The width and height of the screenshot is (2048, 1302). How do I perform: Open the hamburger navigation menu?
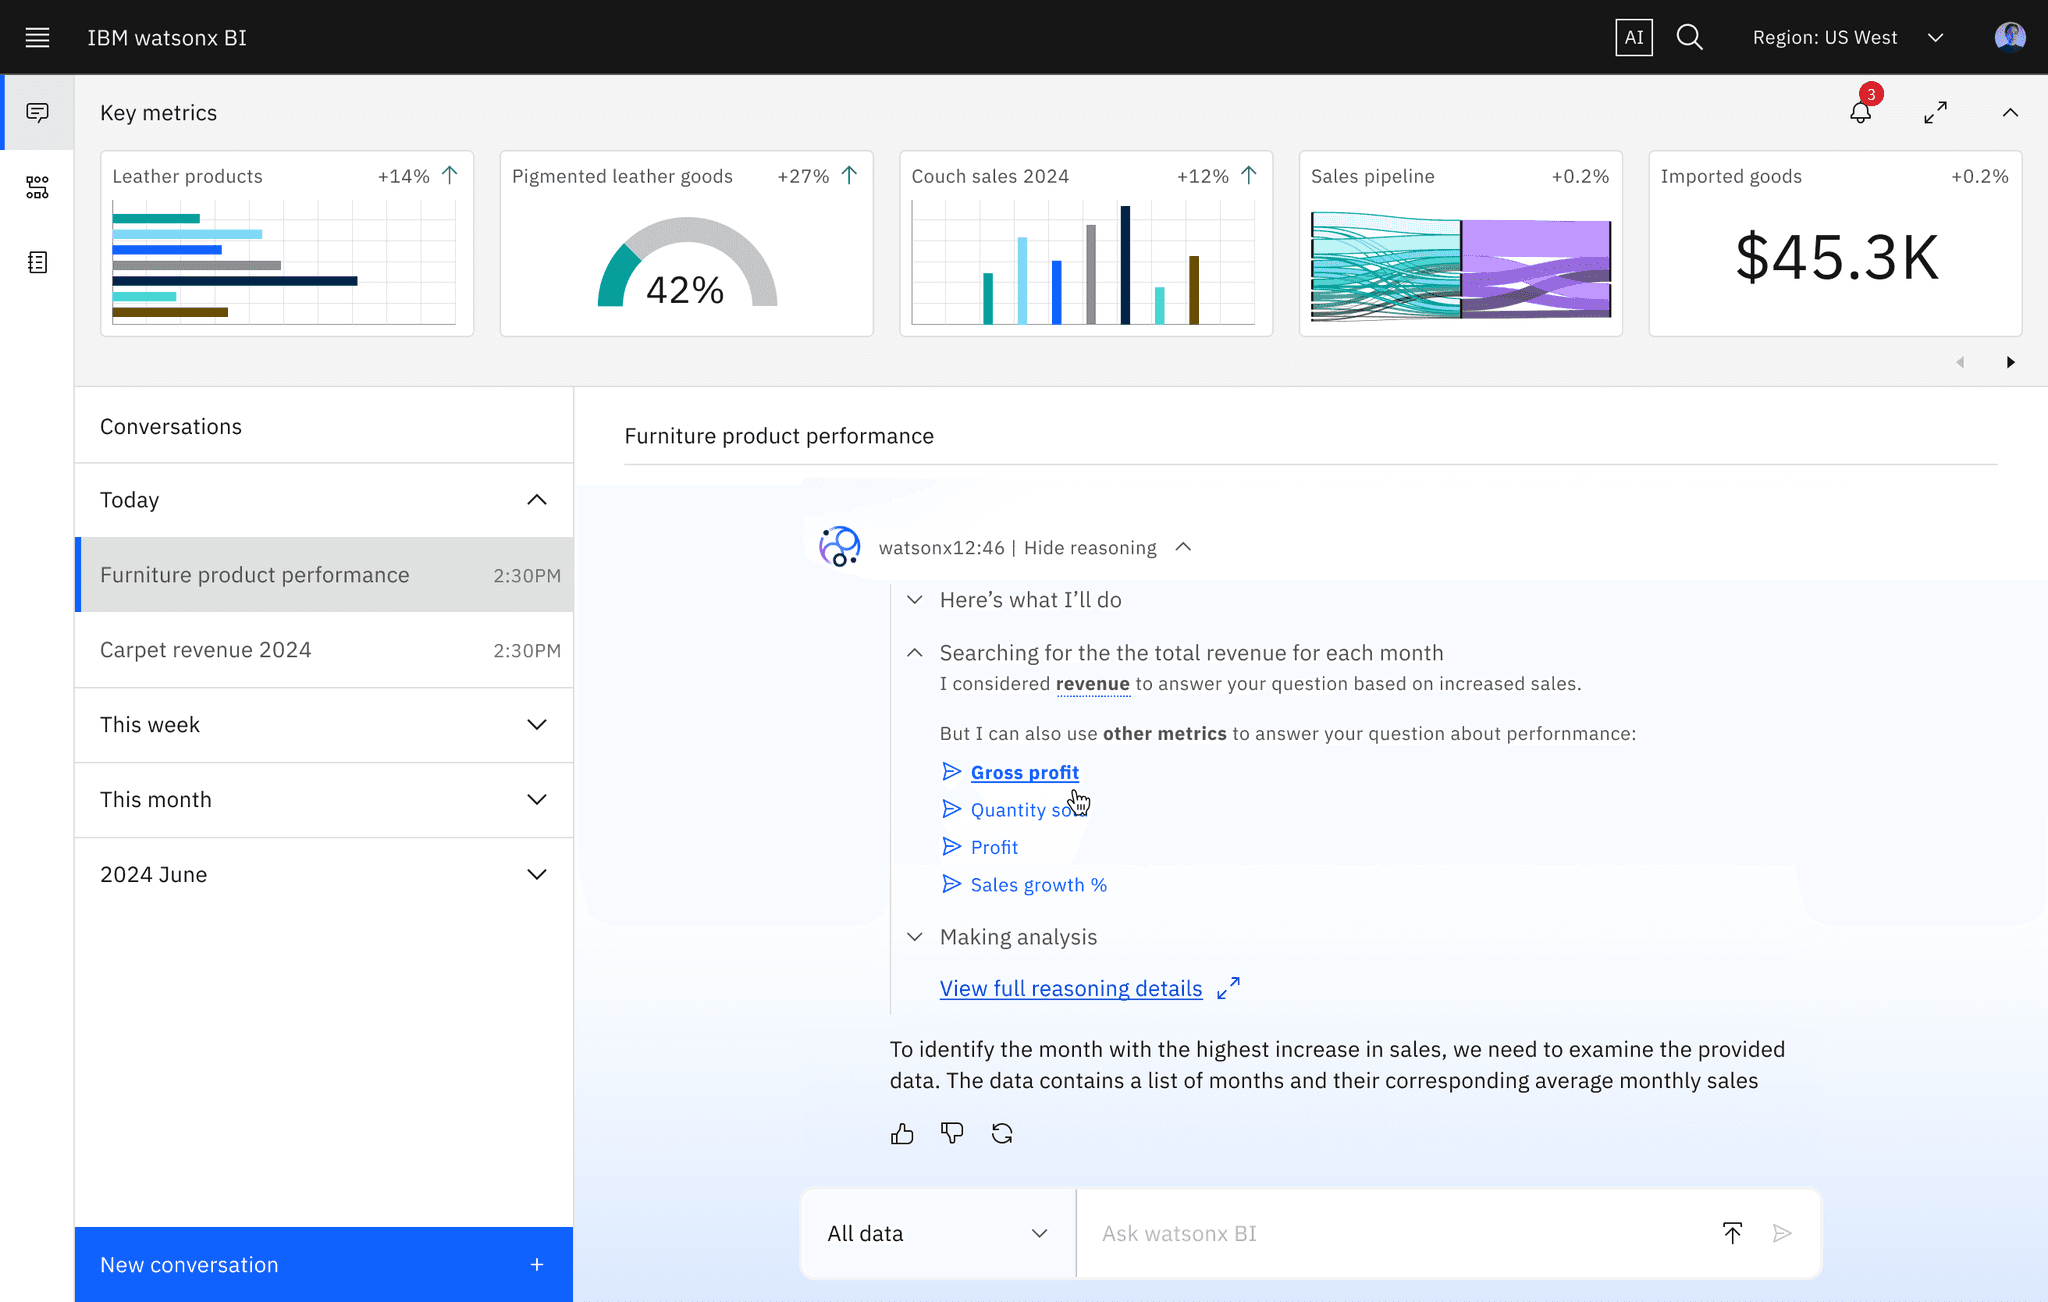coord(37,38)
